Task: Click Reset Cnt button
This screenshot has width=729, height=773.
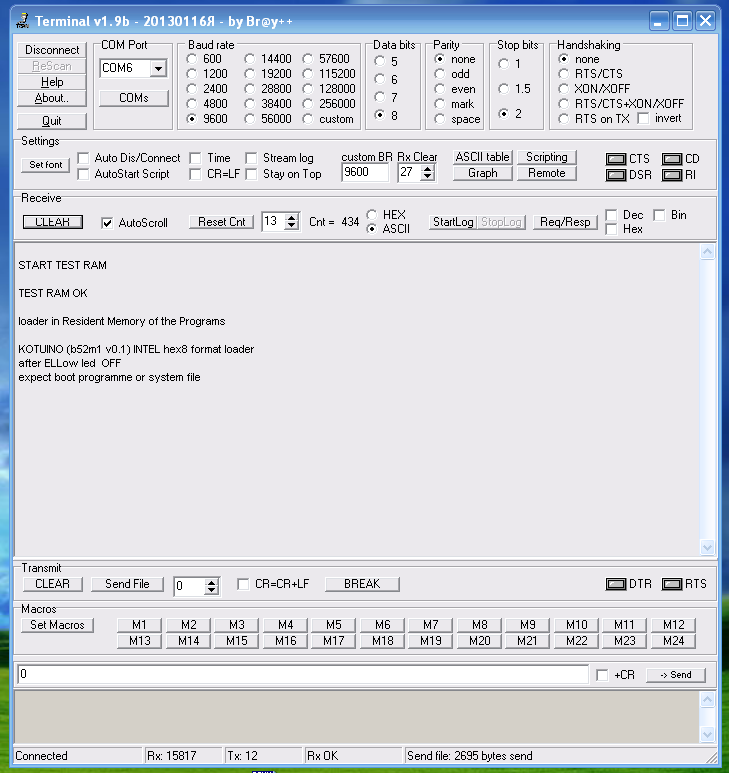Action: [221, 222]
